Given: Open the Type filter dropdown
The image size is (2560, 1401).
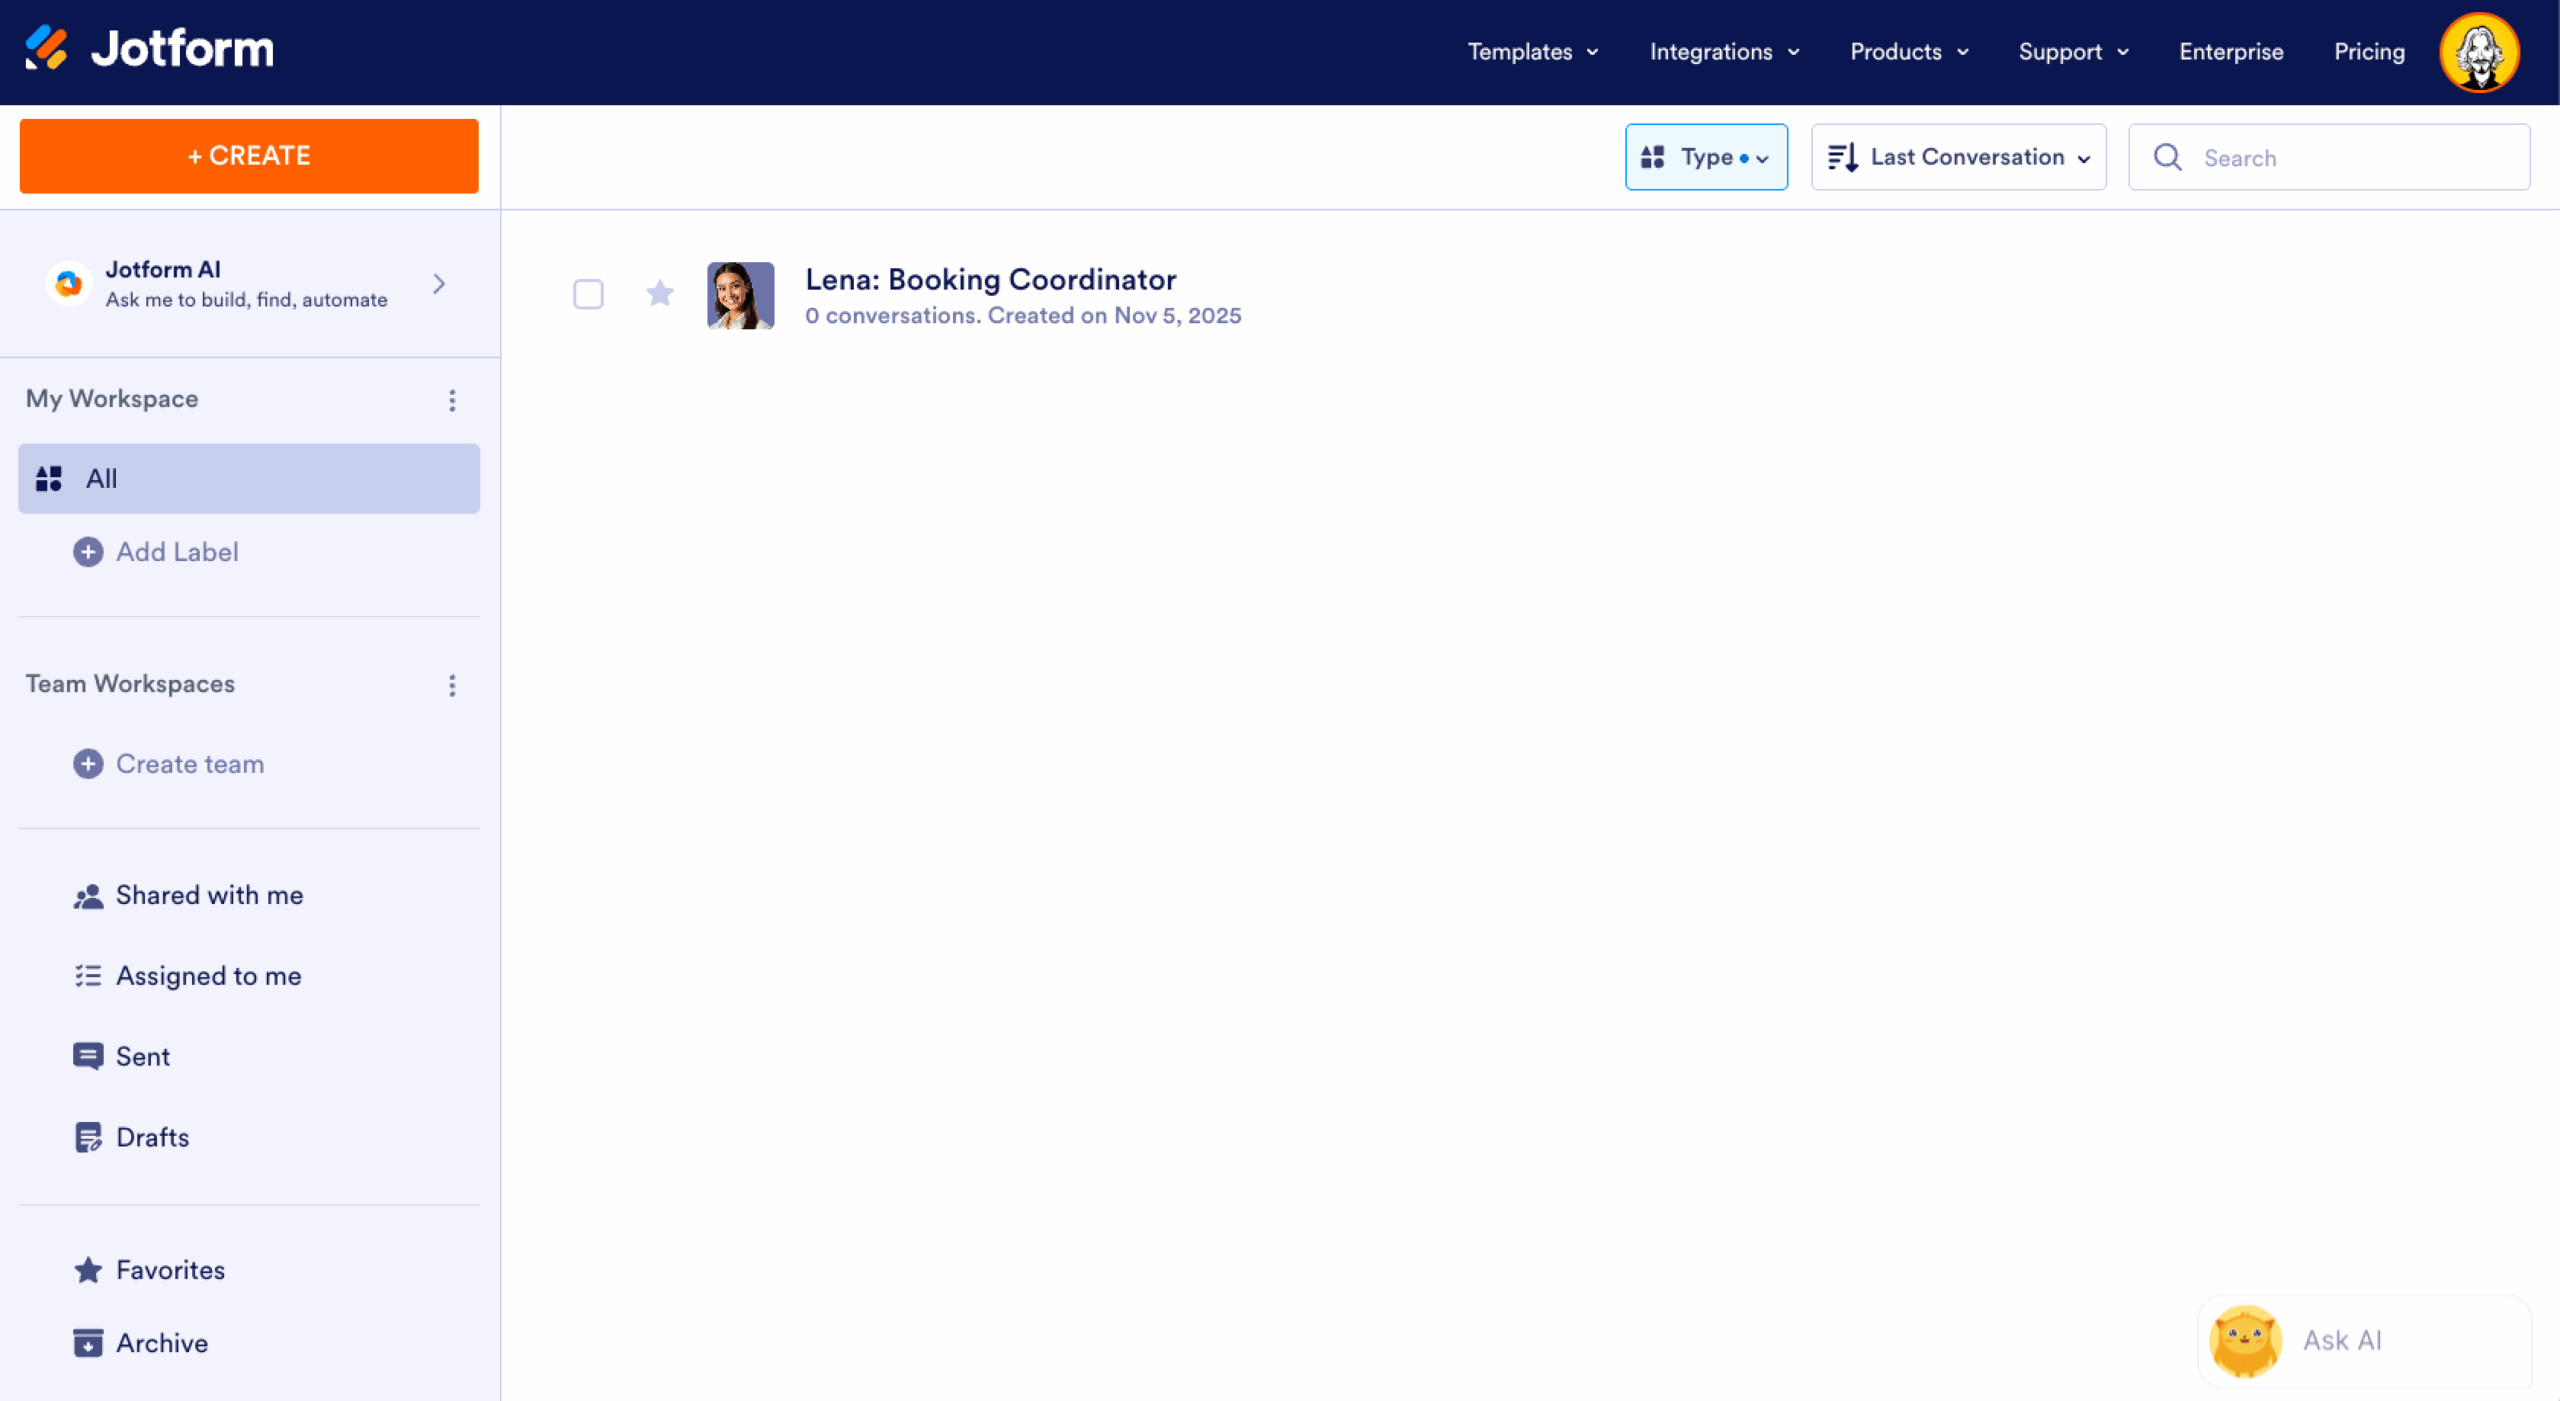Looking at the screenshot, I should (x=1706, y=157).
